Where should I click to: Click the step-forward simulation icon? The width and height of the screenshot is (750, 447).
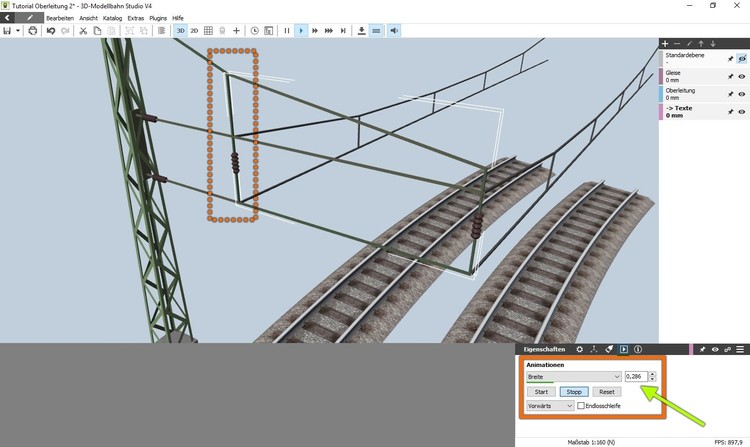coord(343,31)
